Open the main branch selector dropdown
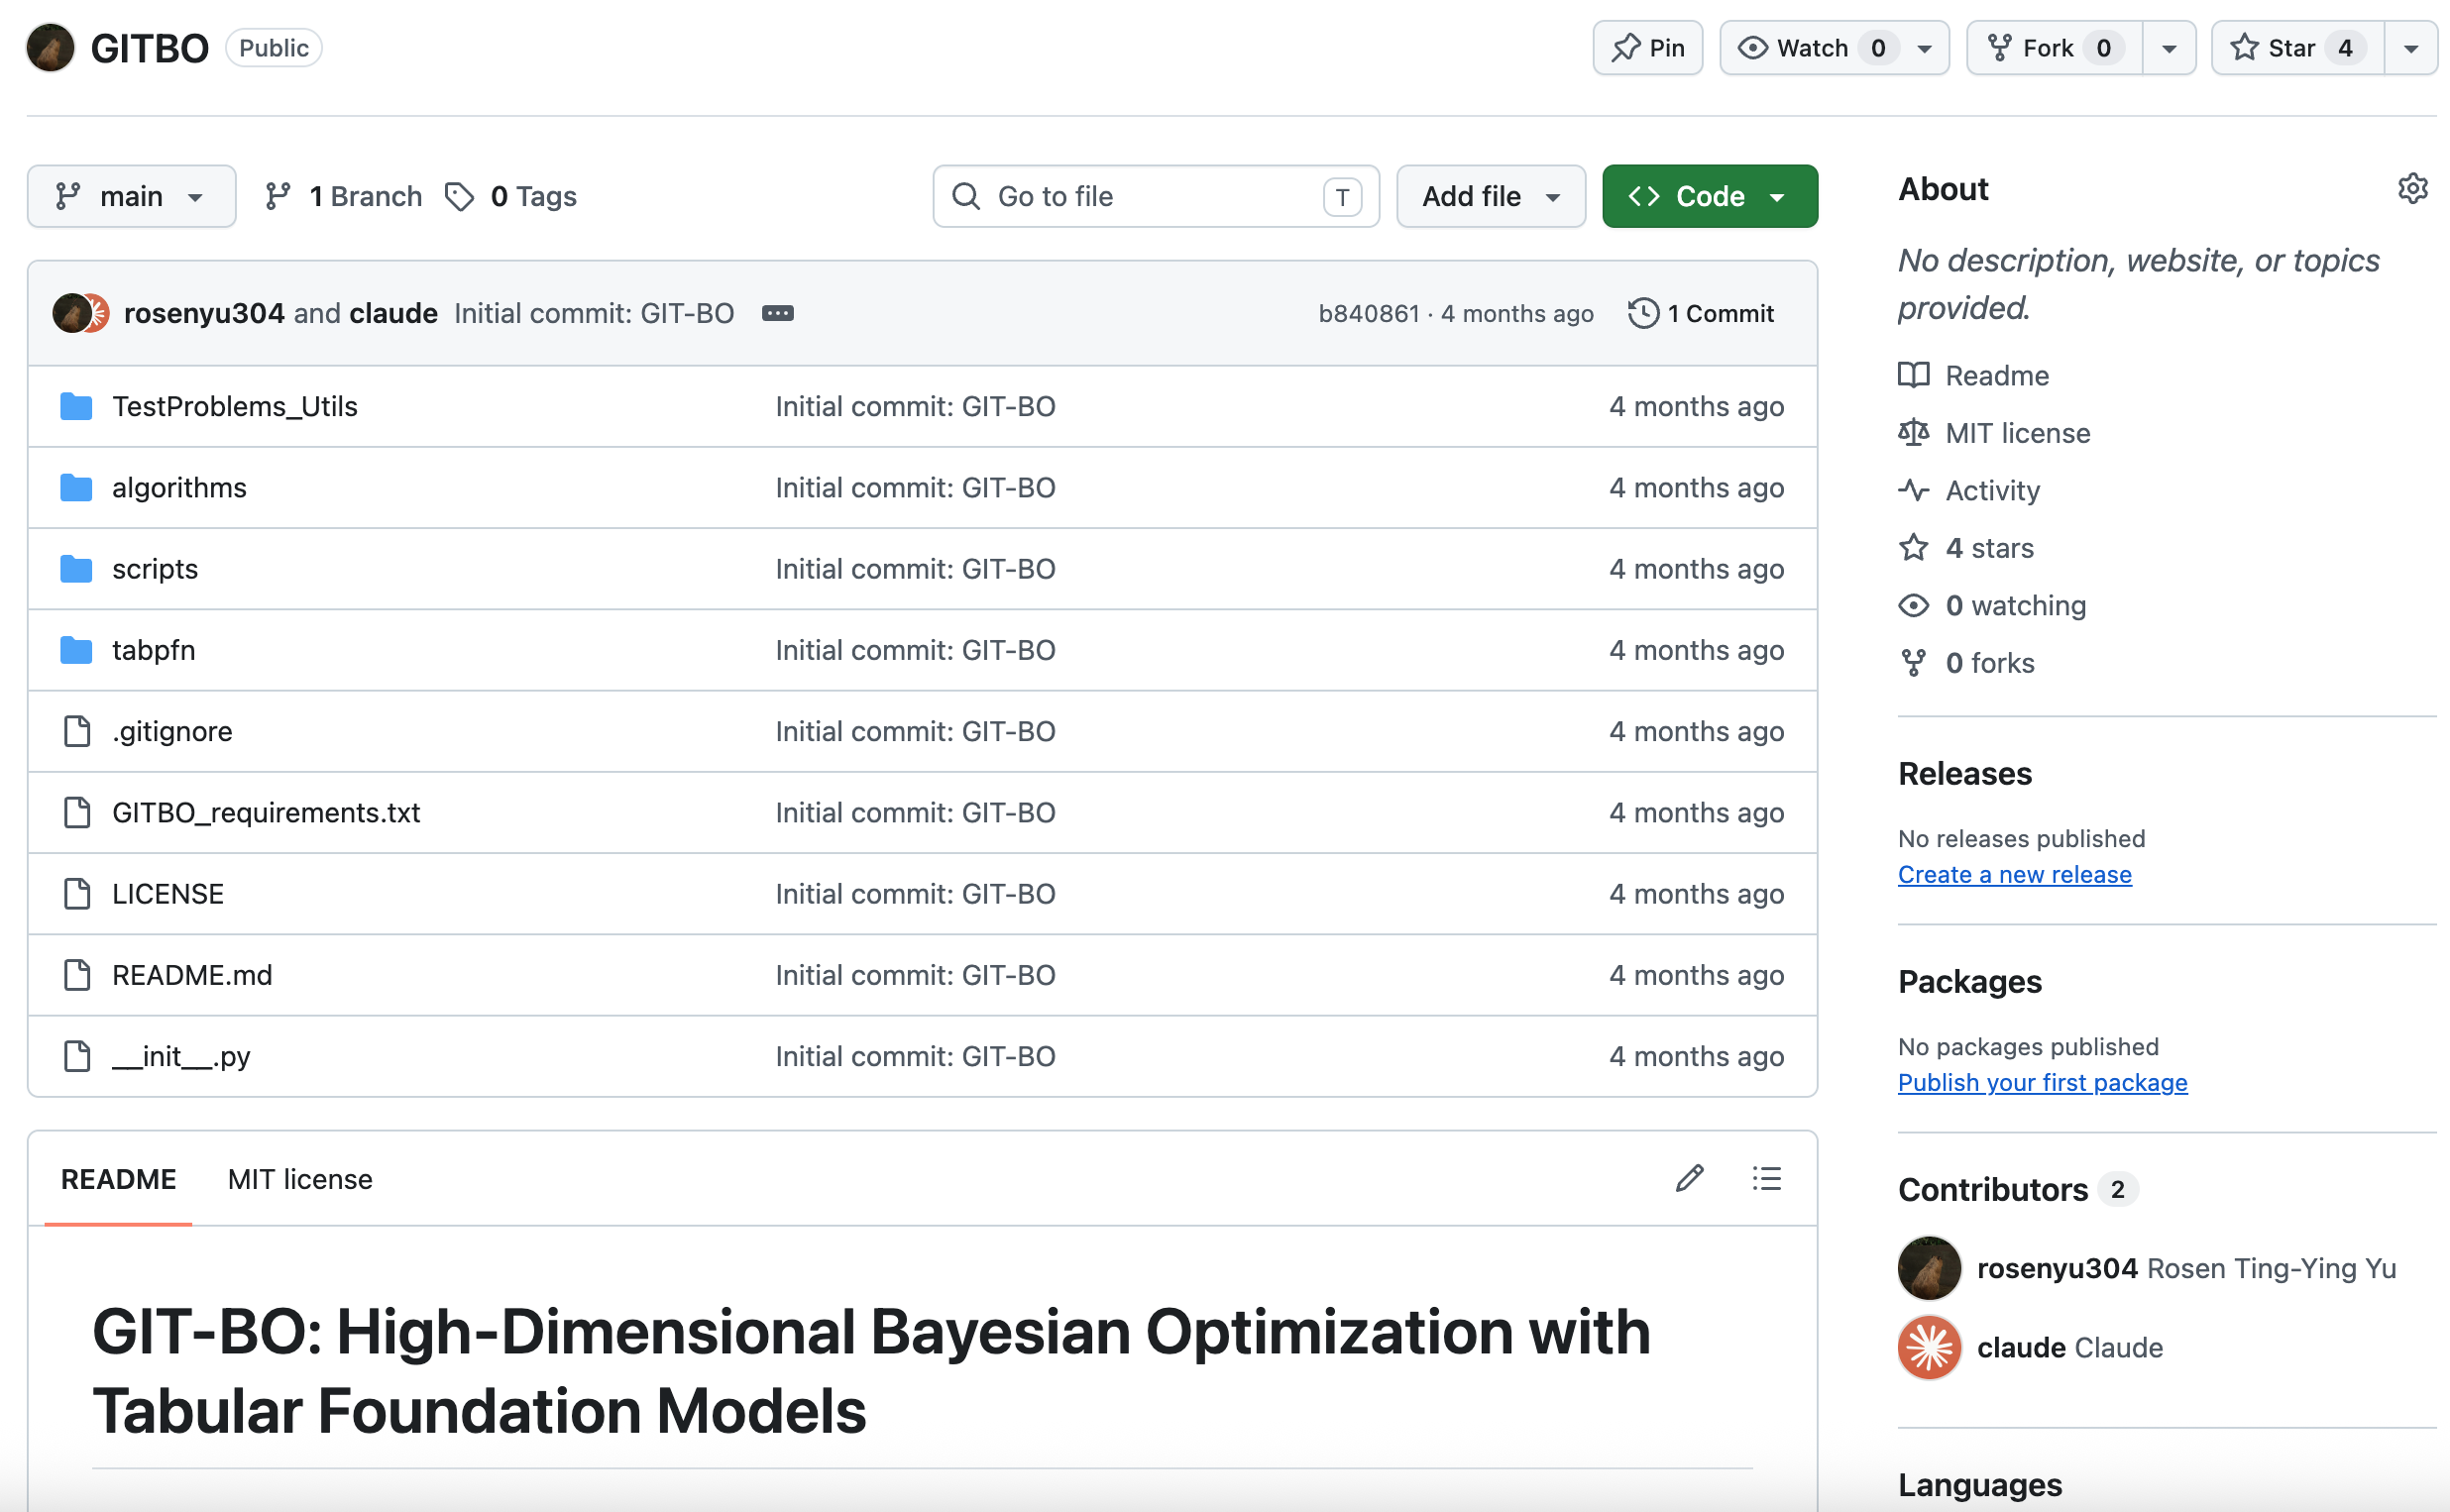The height and width of the screenshot is (1512, 2450). click(131, 196)
